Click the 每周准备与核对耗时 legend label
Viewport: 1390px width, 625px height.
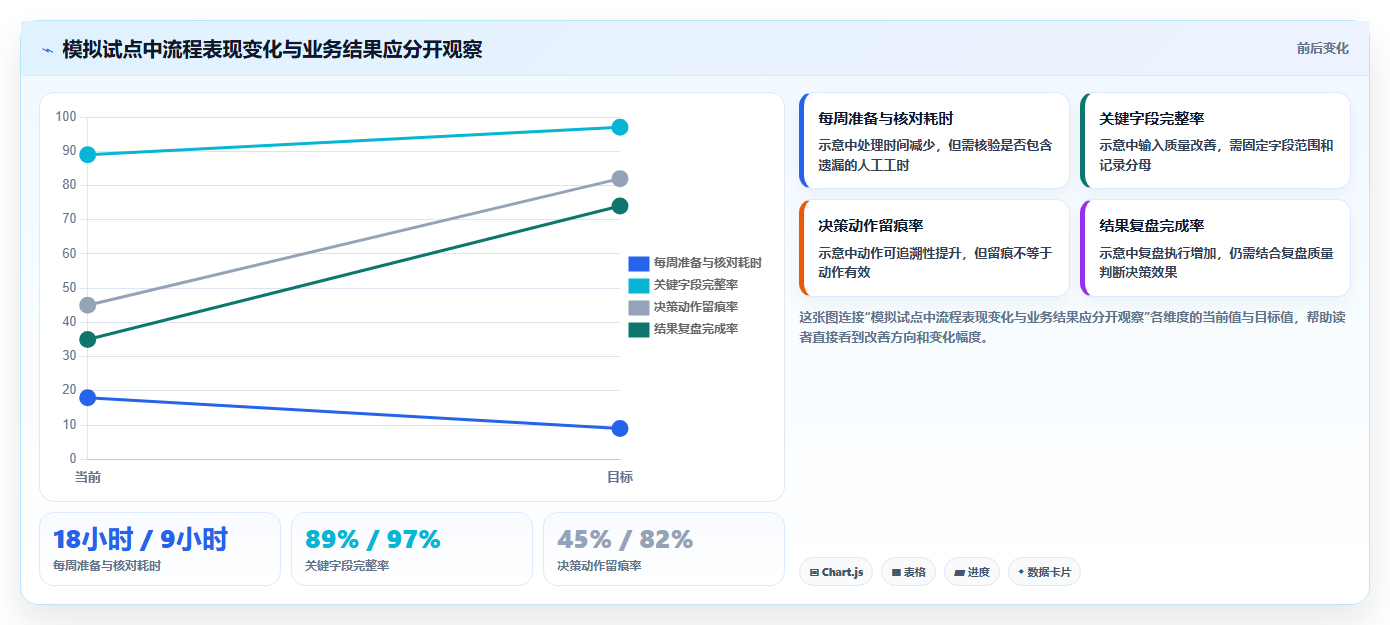pos(708,263)
